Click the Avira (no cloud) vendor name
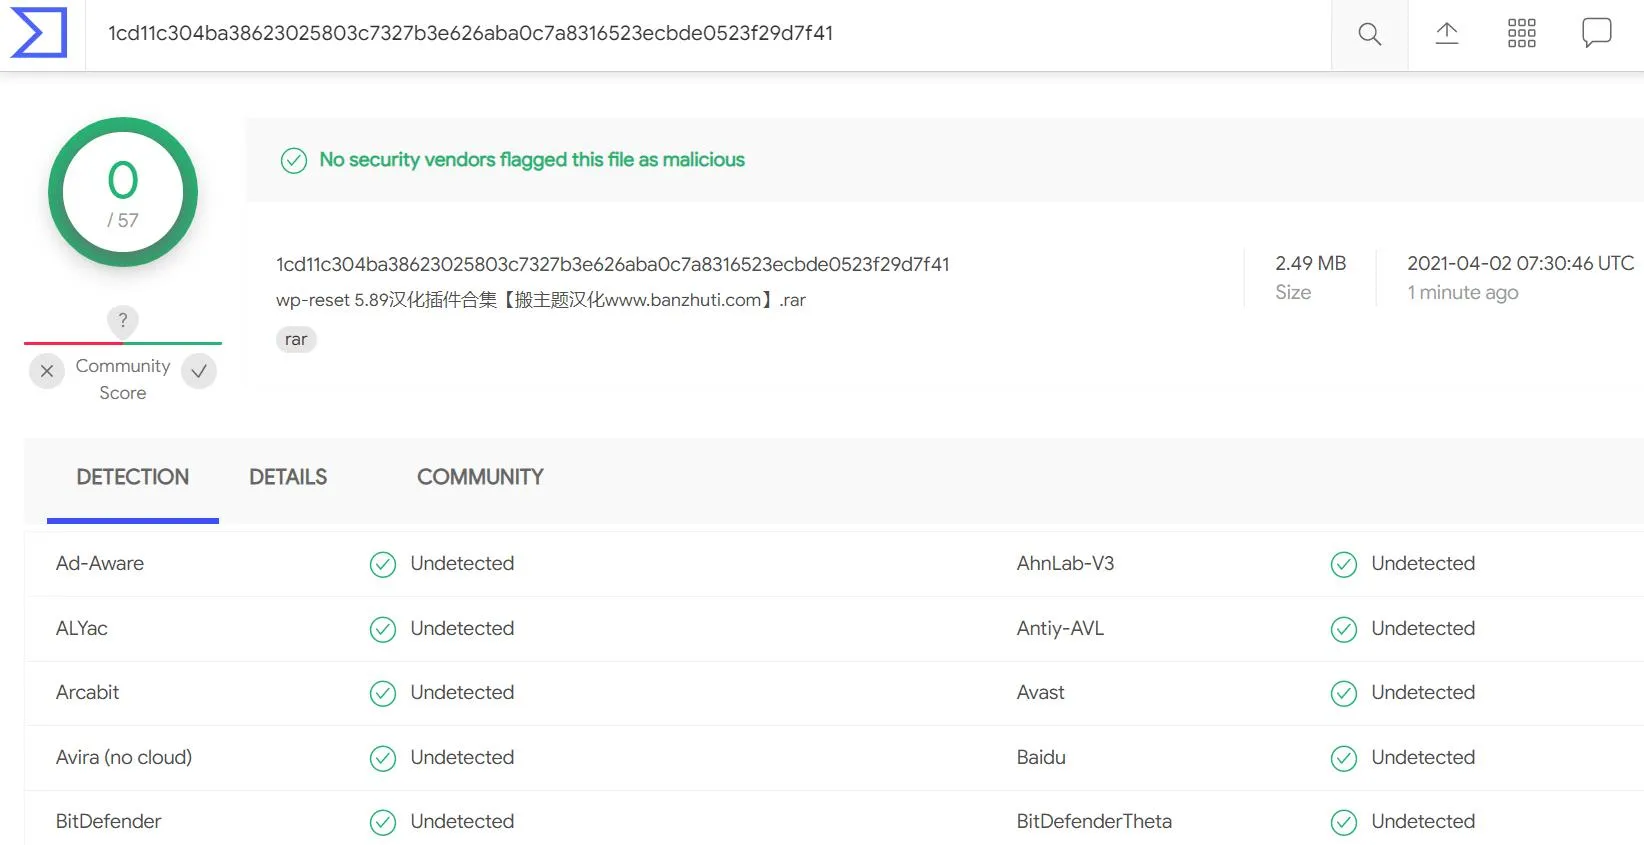This screenshot has width=1644, height=845. tap(124, 757)
